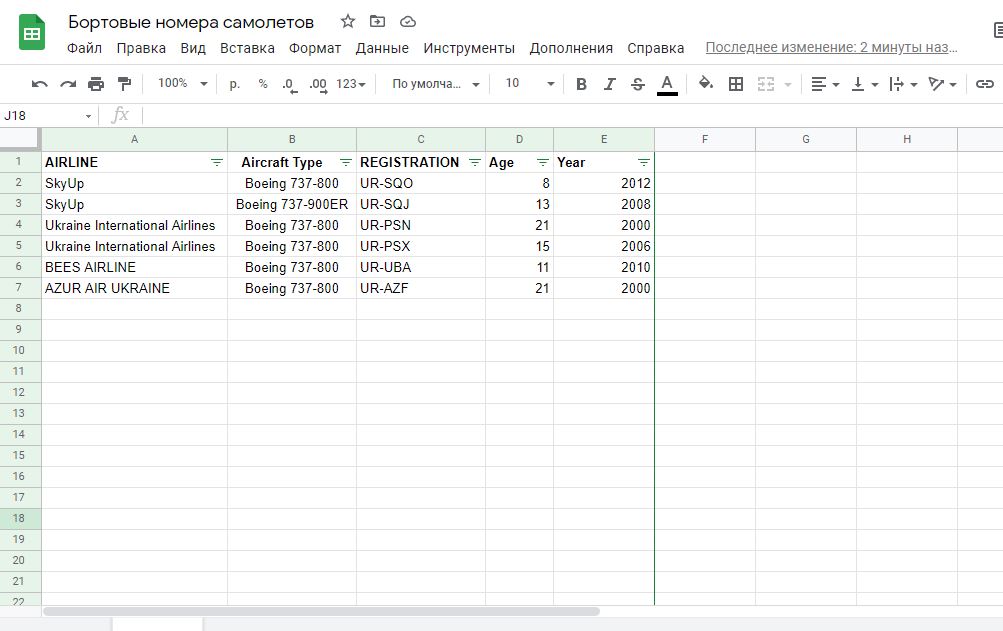This screenshot has height=631, width=1003.
Task: Open the last edit history link
Action: pyautogui.click(x=831, y=47)
